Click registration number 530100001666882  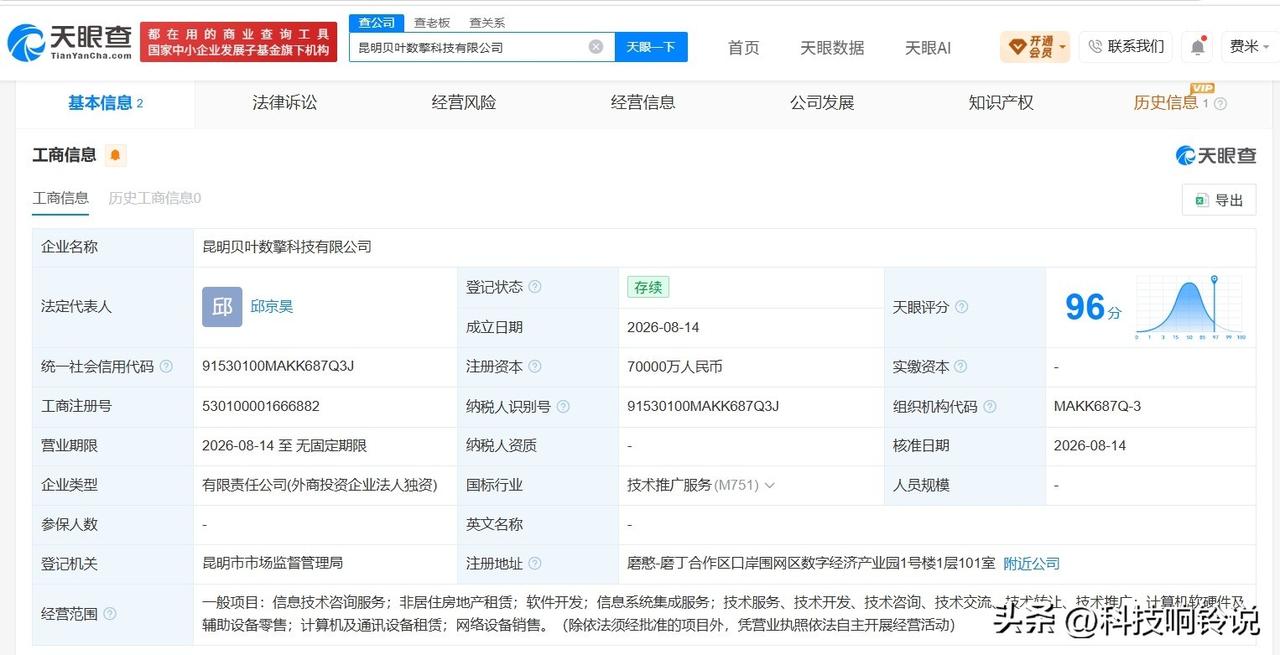[x=261, y=407]
